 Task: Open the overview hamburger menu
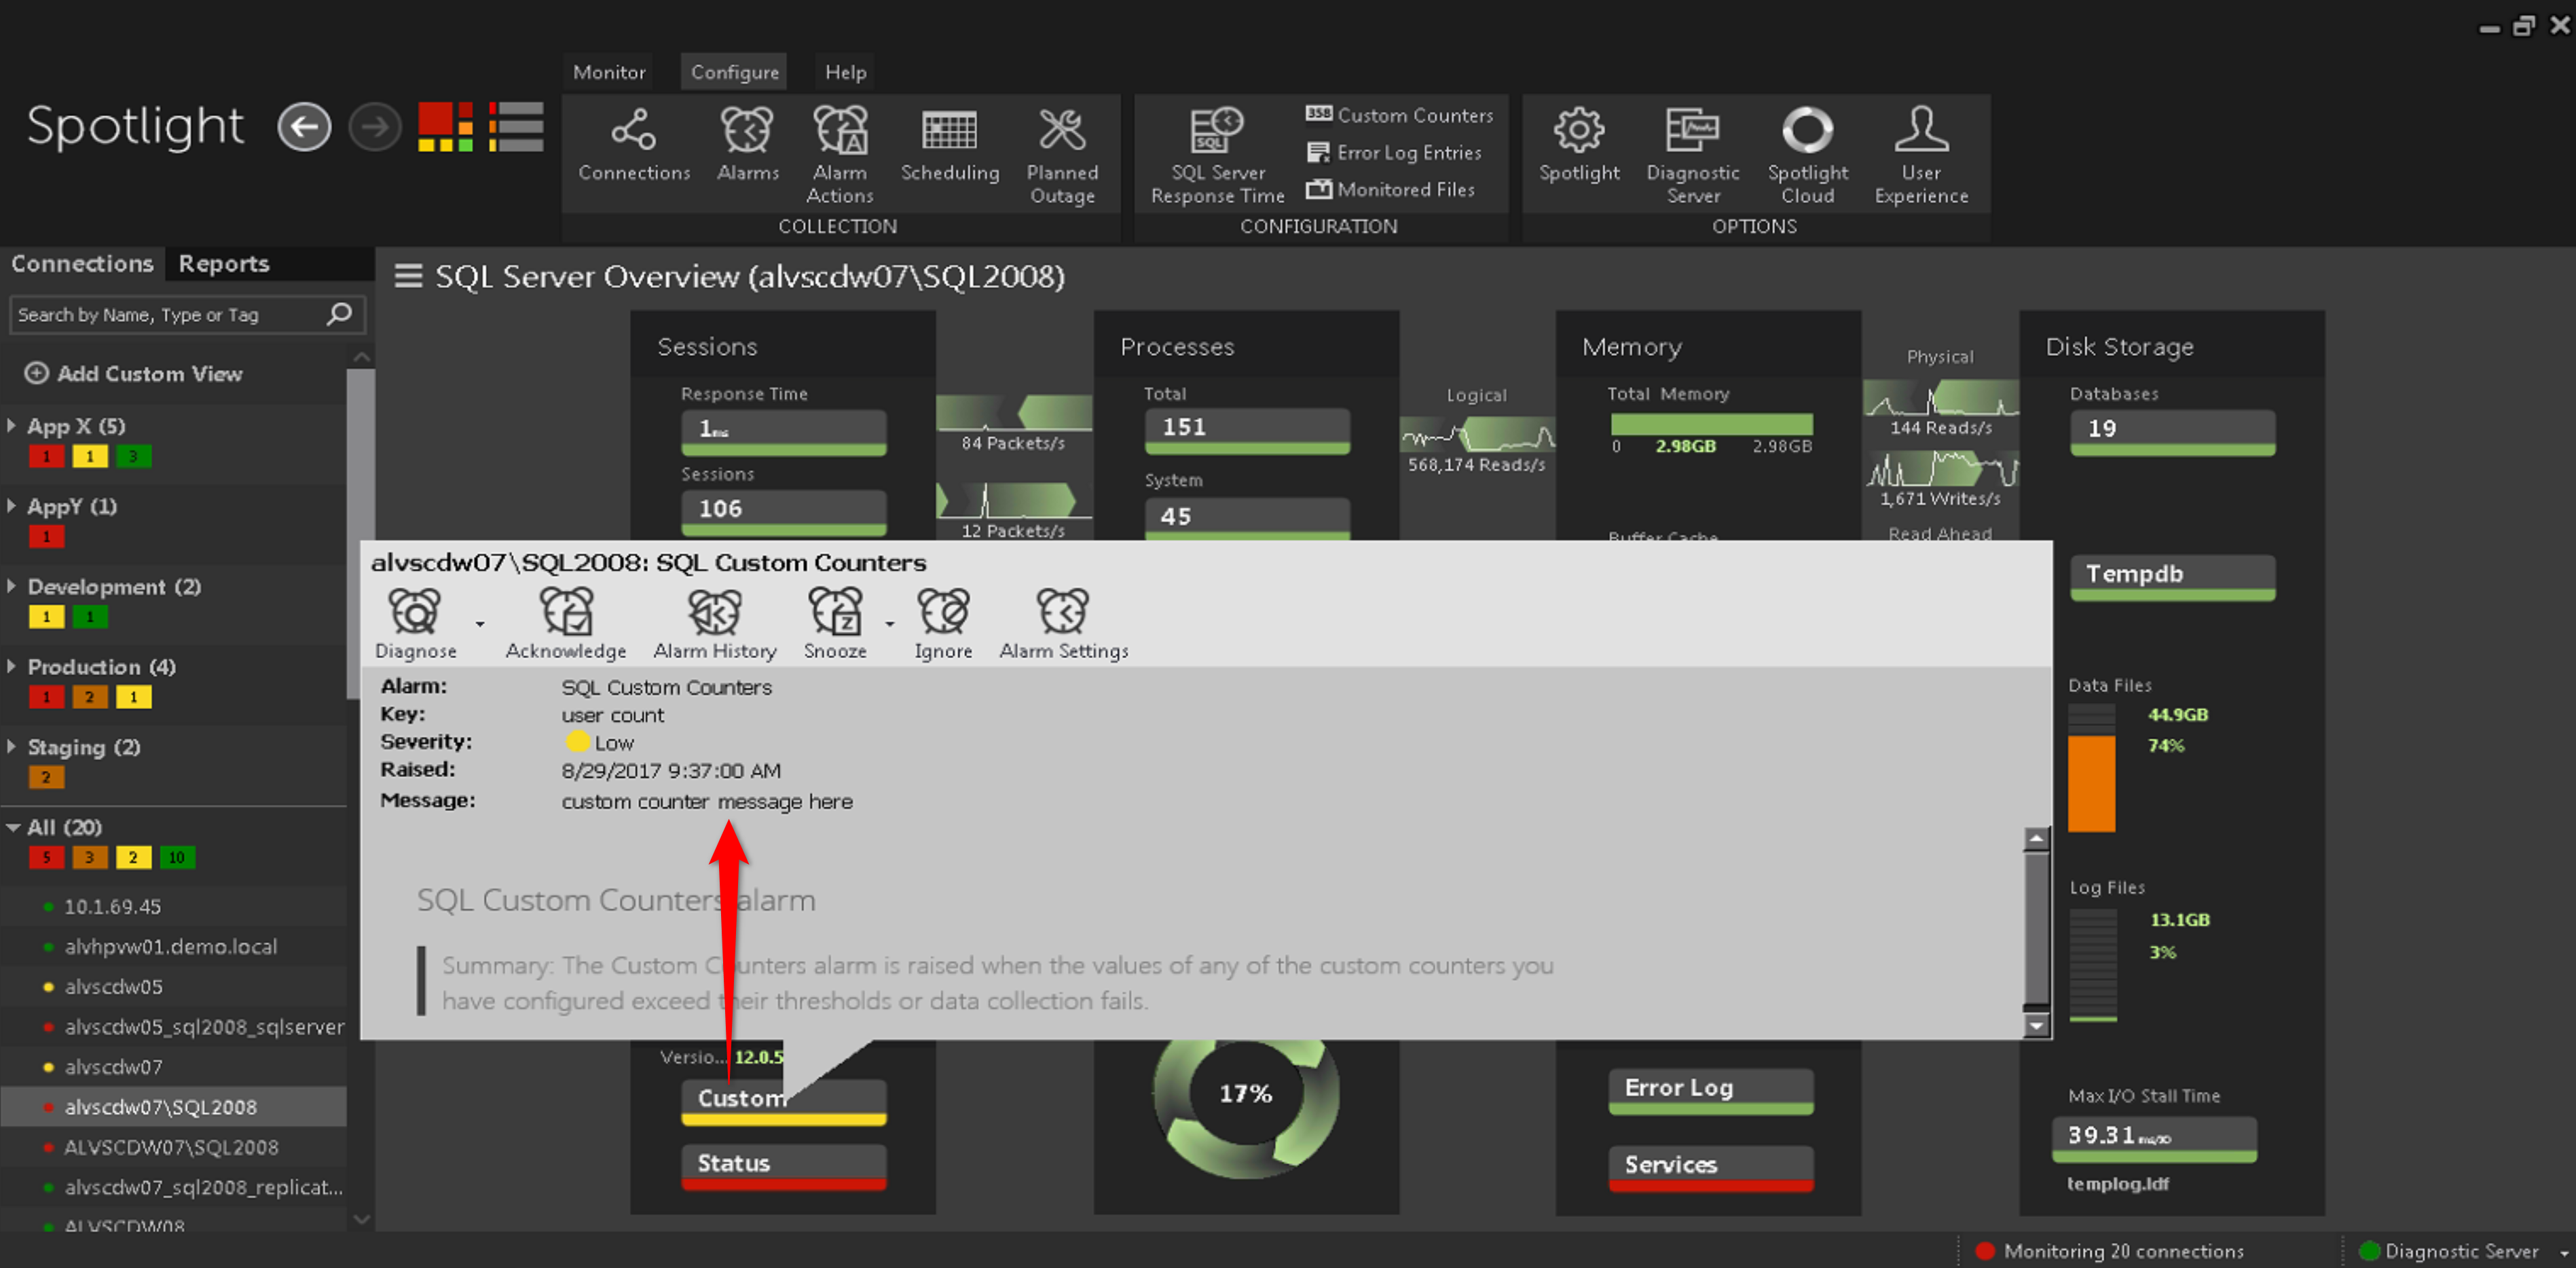point(408,276)
